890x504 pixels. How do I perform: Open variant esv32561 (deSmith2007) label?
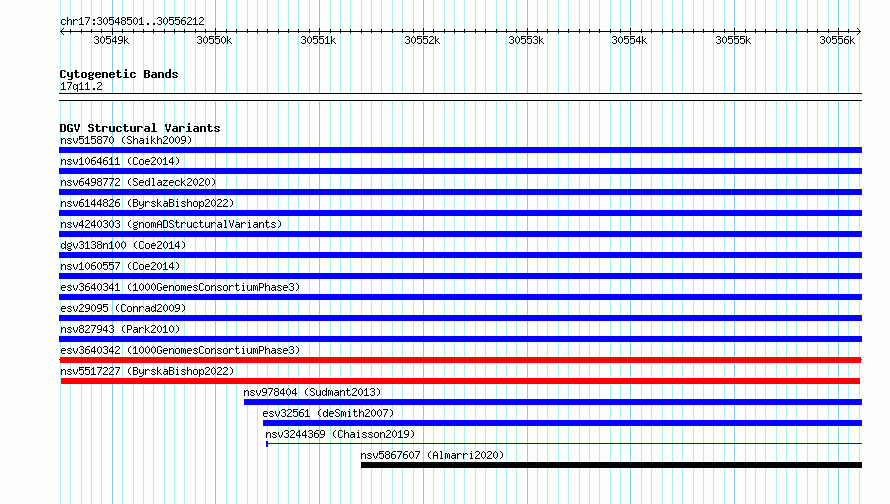[x=328, y=413]
